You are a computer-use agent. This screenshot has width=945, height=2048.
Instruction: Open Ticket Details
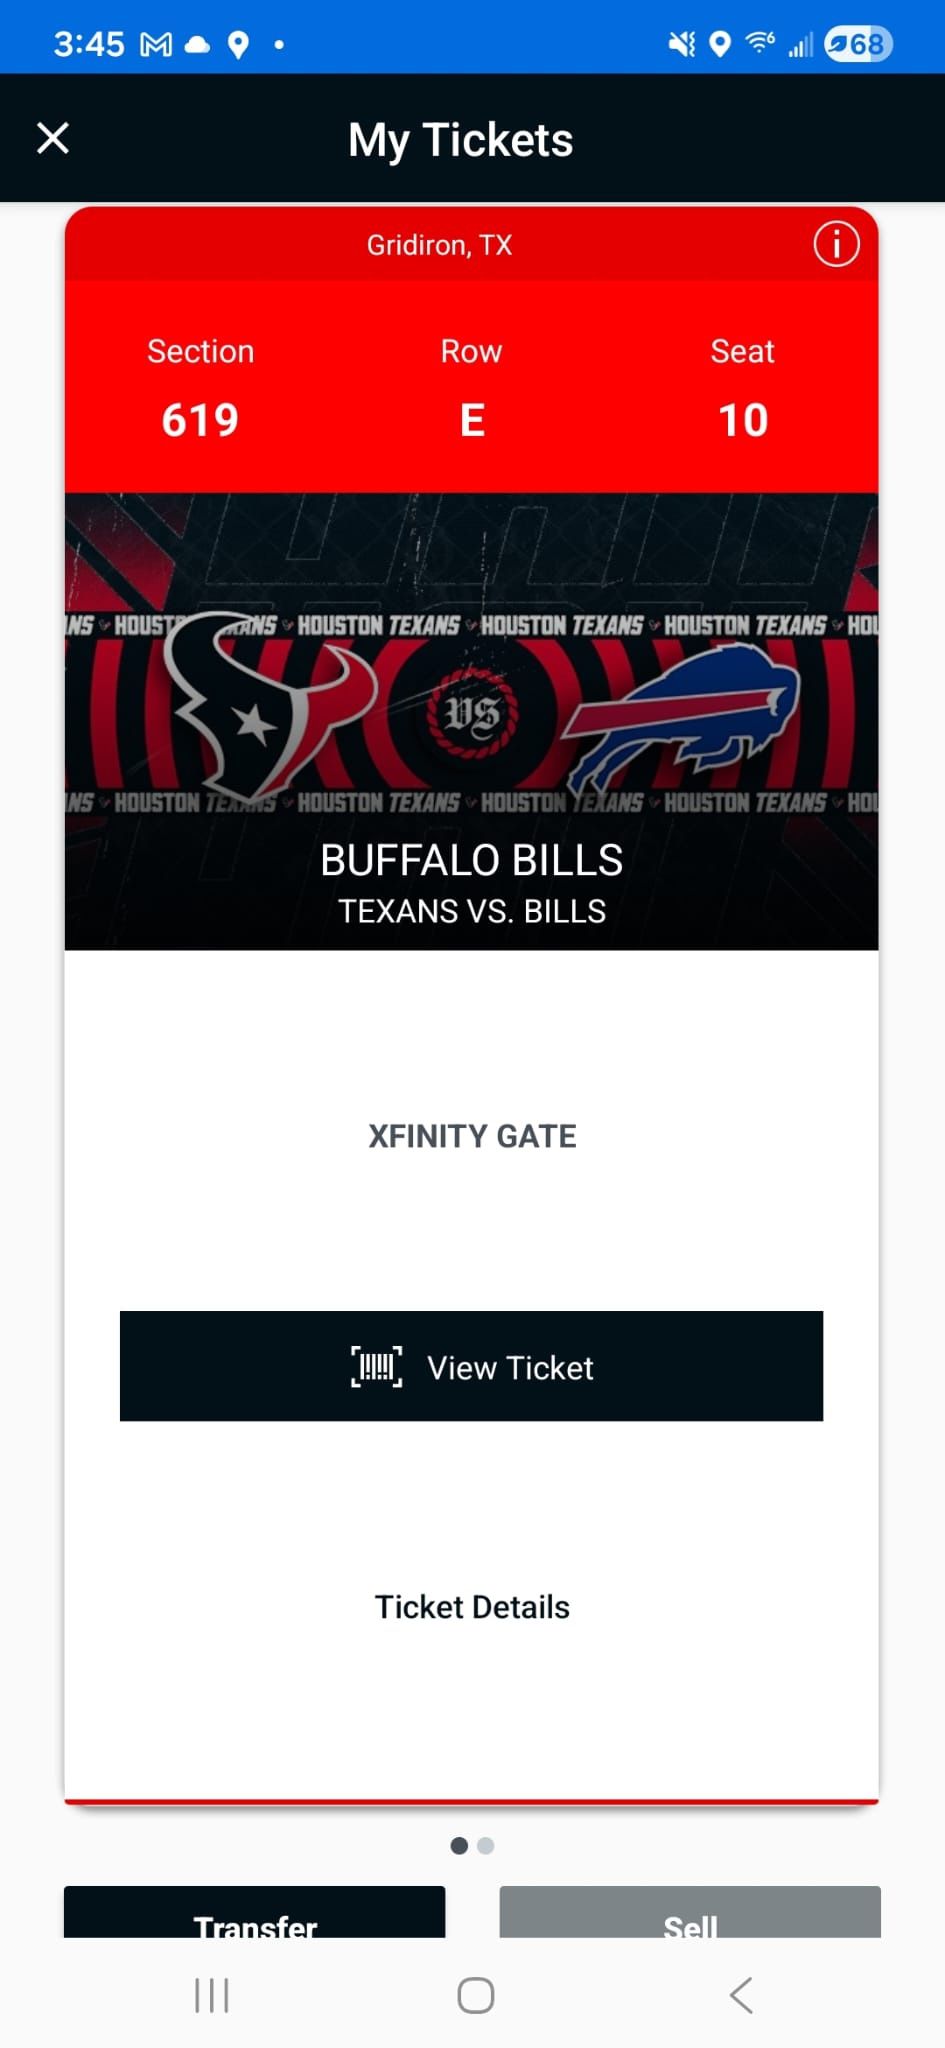click(x=472, y=1606)
